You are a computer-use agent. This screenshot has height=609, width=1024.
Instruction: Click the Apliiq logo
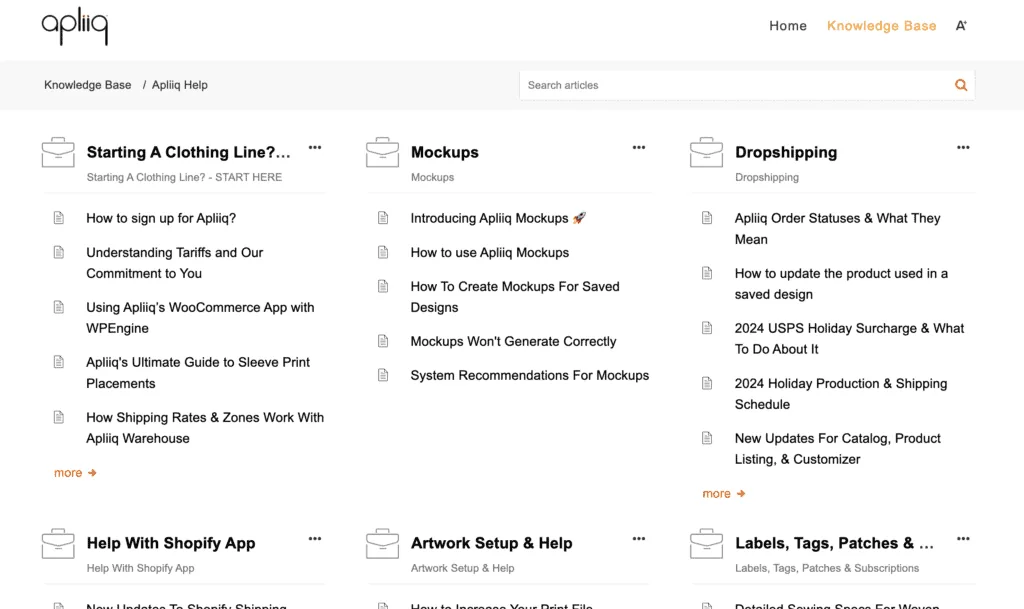coord(75,27)
